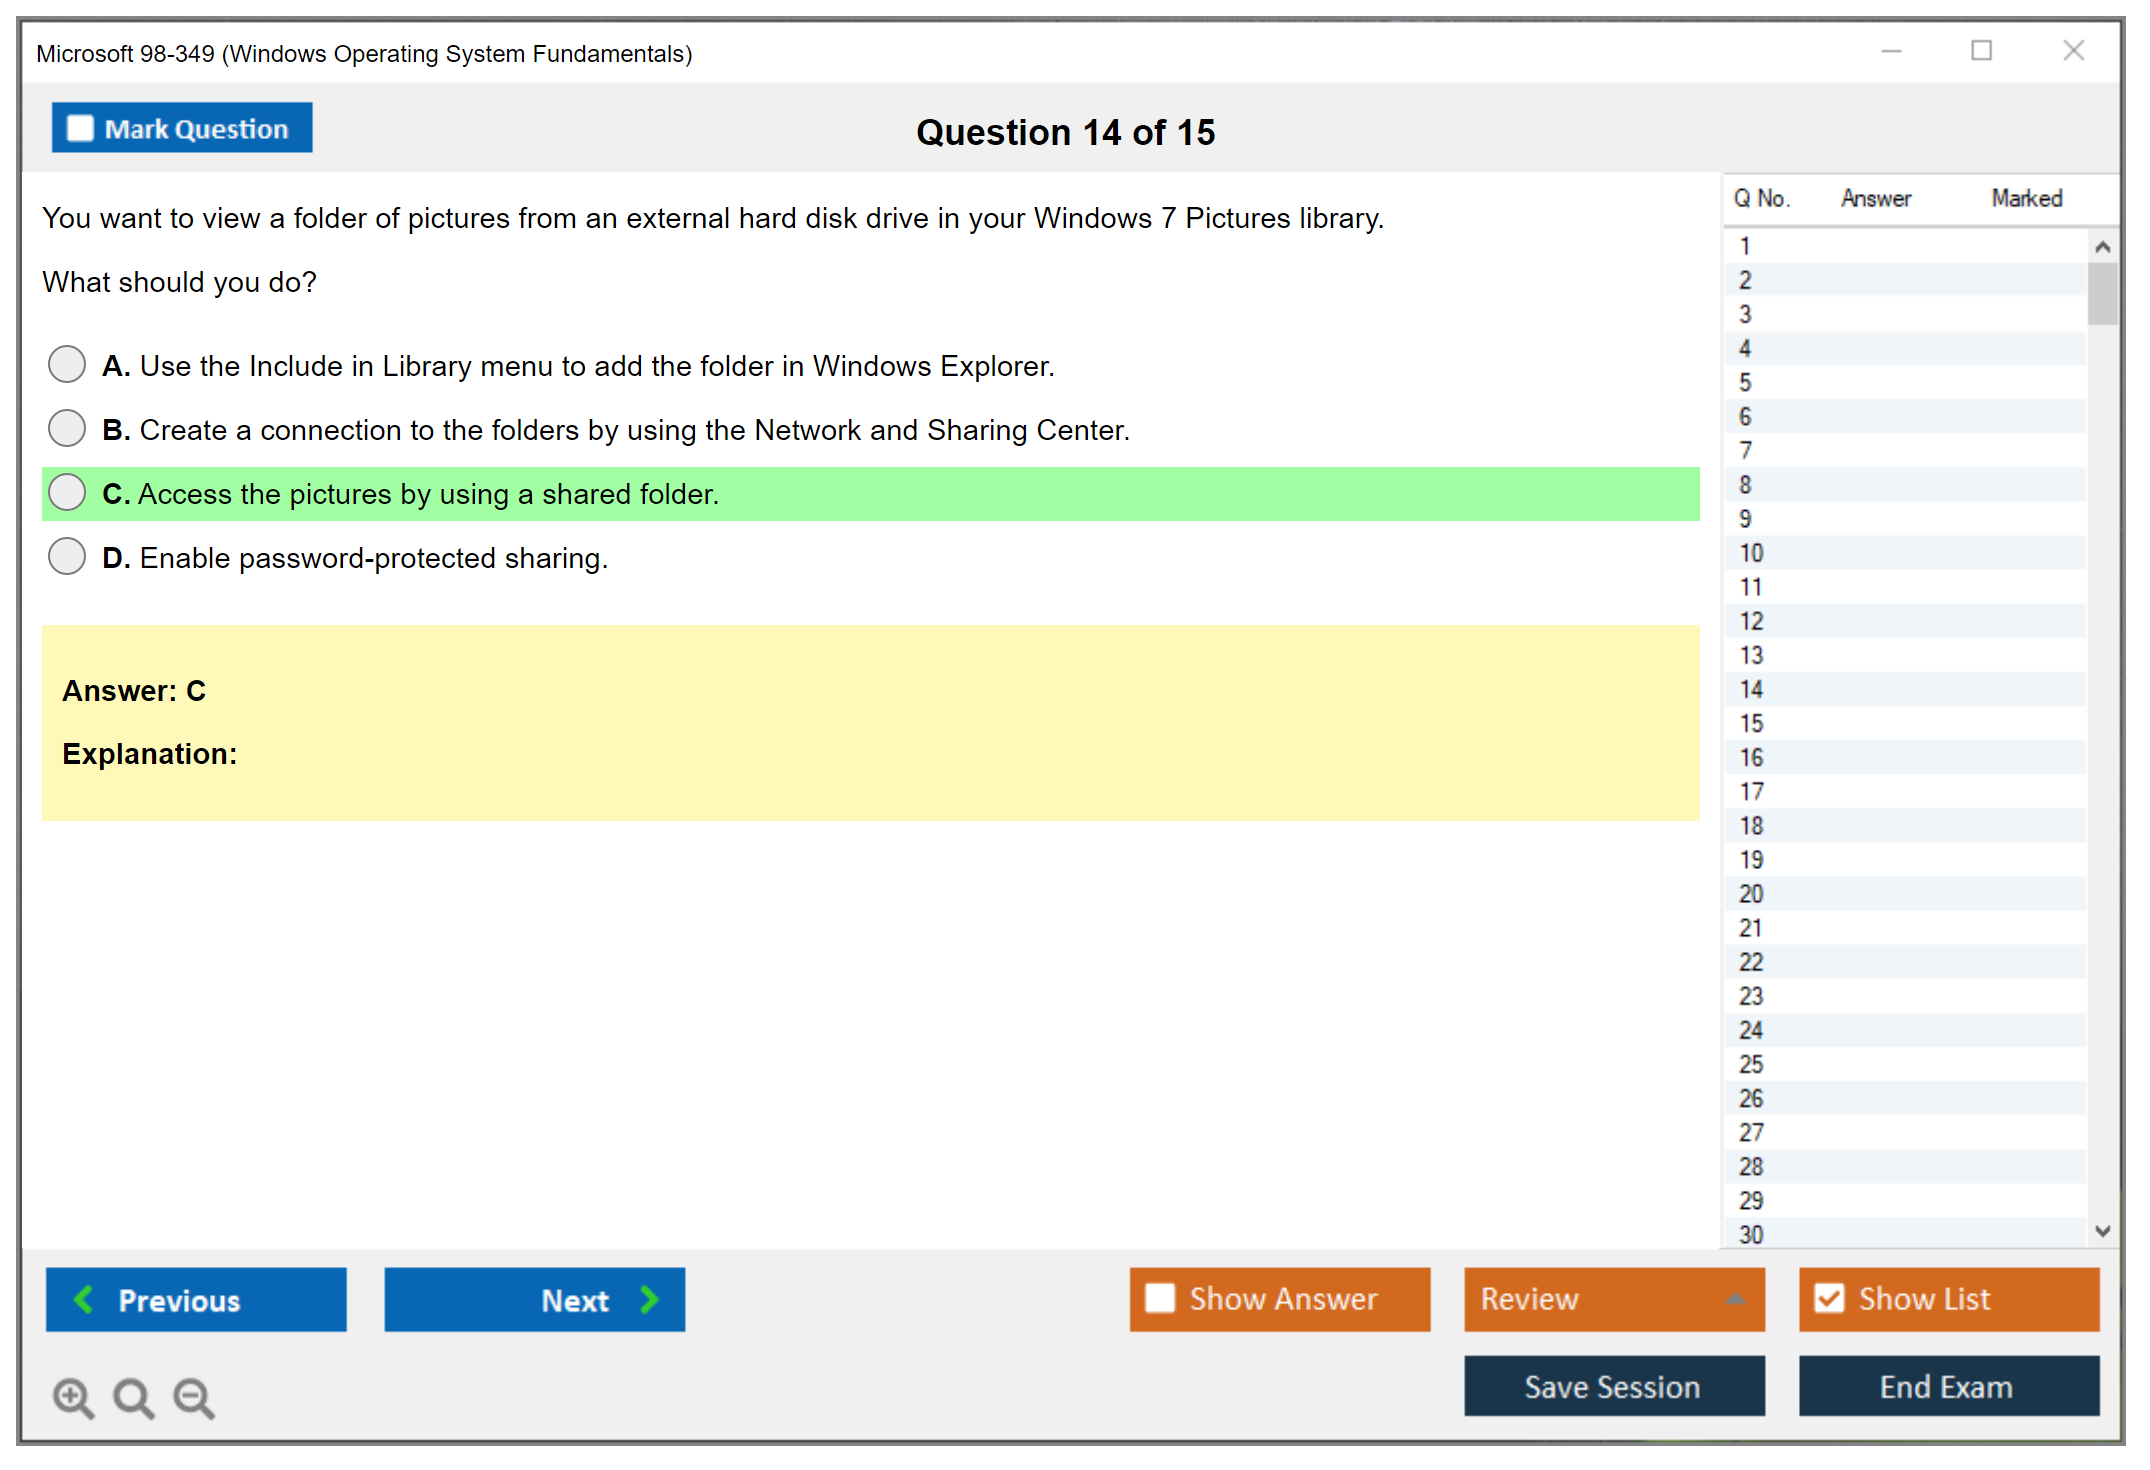Expand the Review dropdown menu
This screenshot has height=1470, width=2150.
(x=1735, y=1299)
